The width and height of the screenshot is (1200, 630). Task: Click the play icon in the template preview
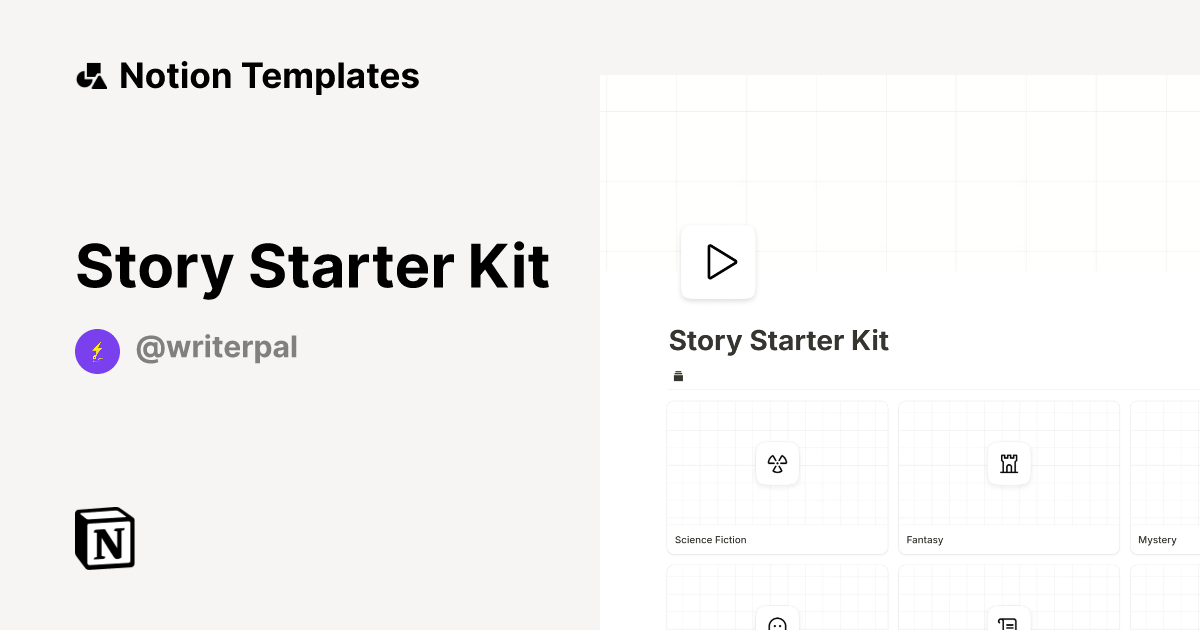tap(718, 261)
